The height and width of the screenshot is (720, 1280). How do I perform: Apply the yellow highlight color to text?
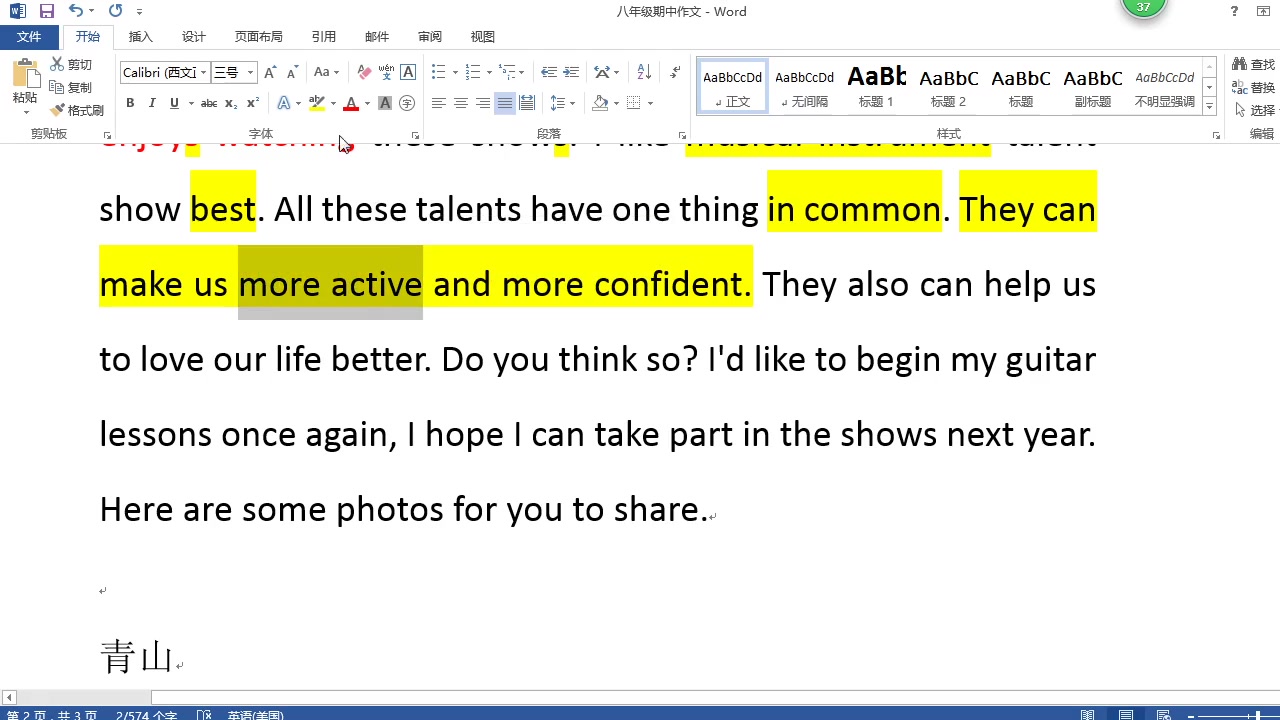click(317, 103)
